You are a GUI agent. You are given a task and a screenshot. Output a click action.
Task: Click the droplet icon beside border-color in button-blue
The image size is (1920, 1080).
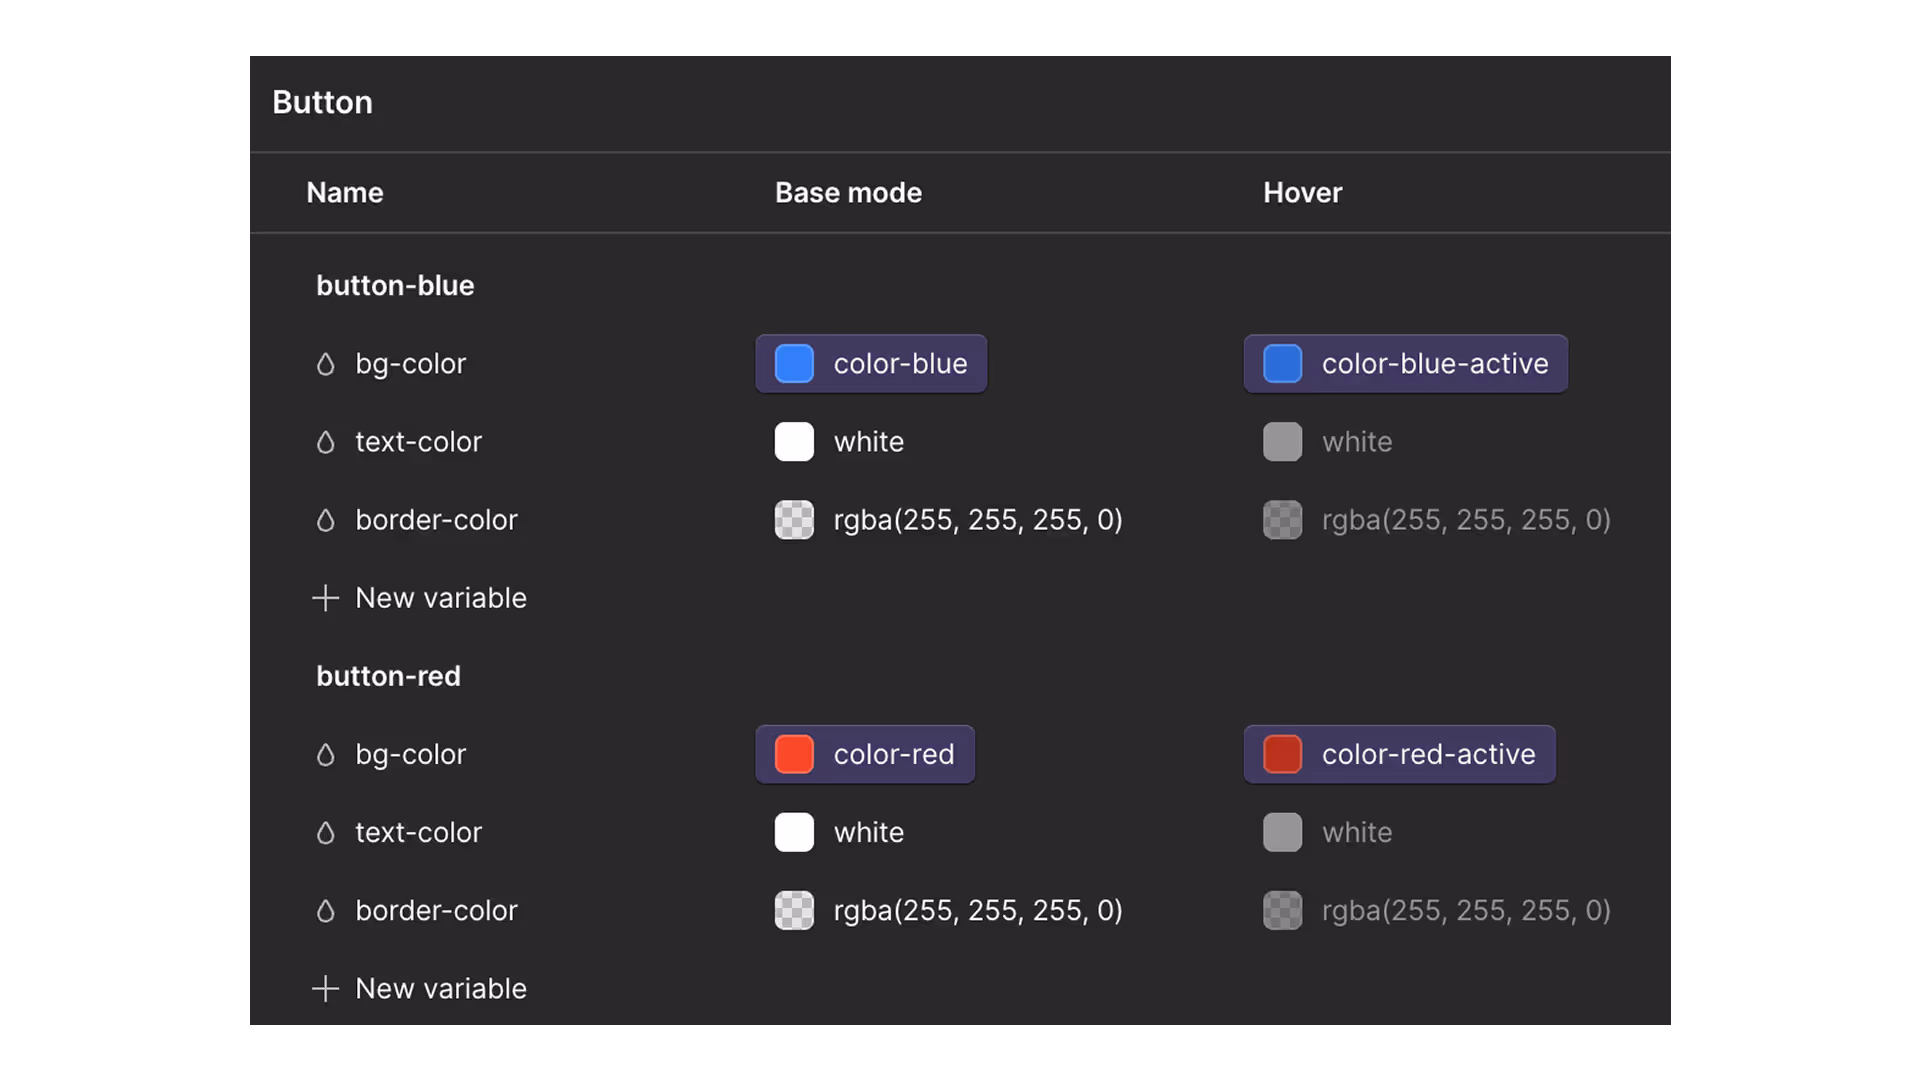coord(326,520)
